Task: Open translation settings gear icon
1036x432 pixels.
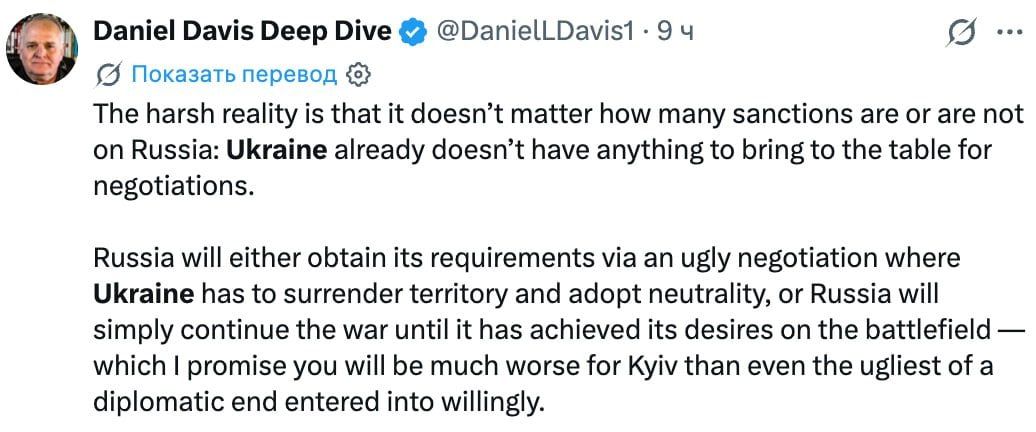Action: (358, 75)
